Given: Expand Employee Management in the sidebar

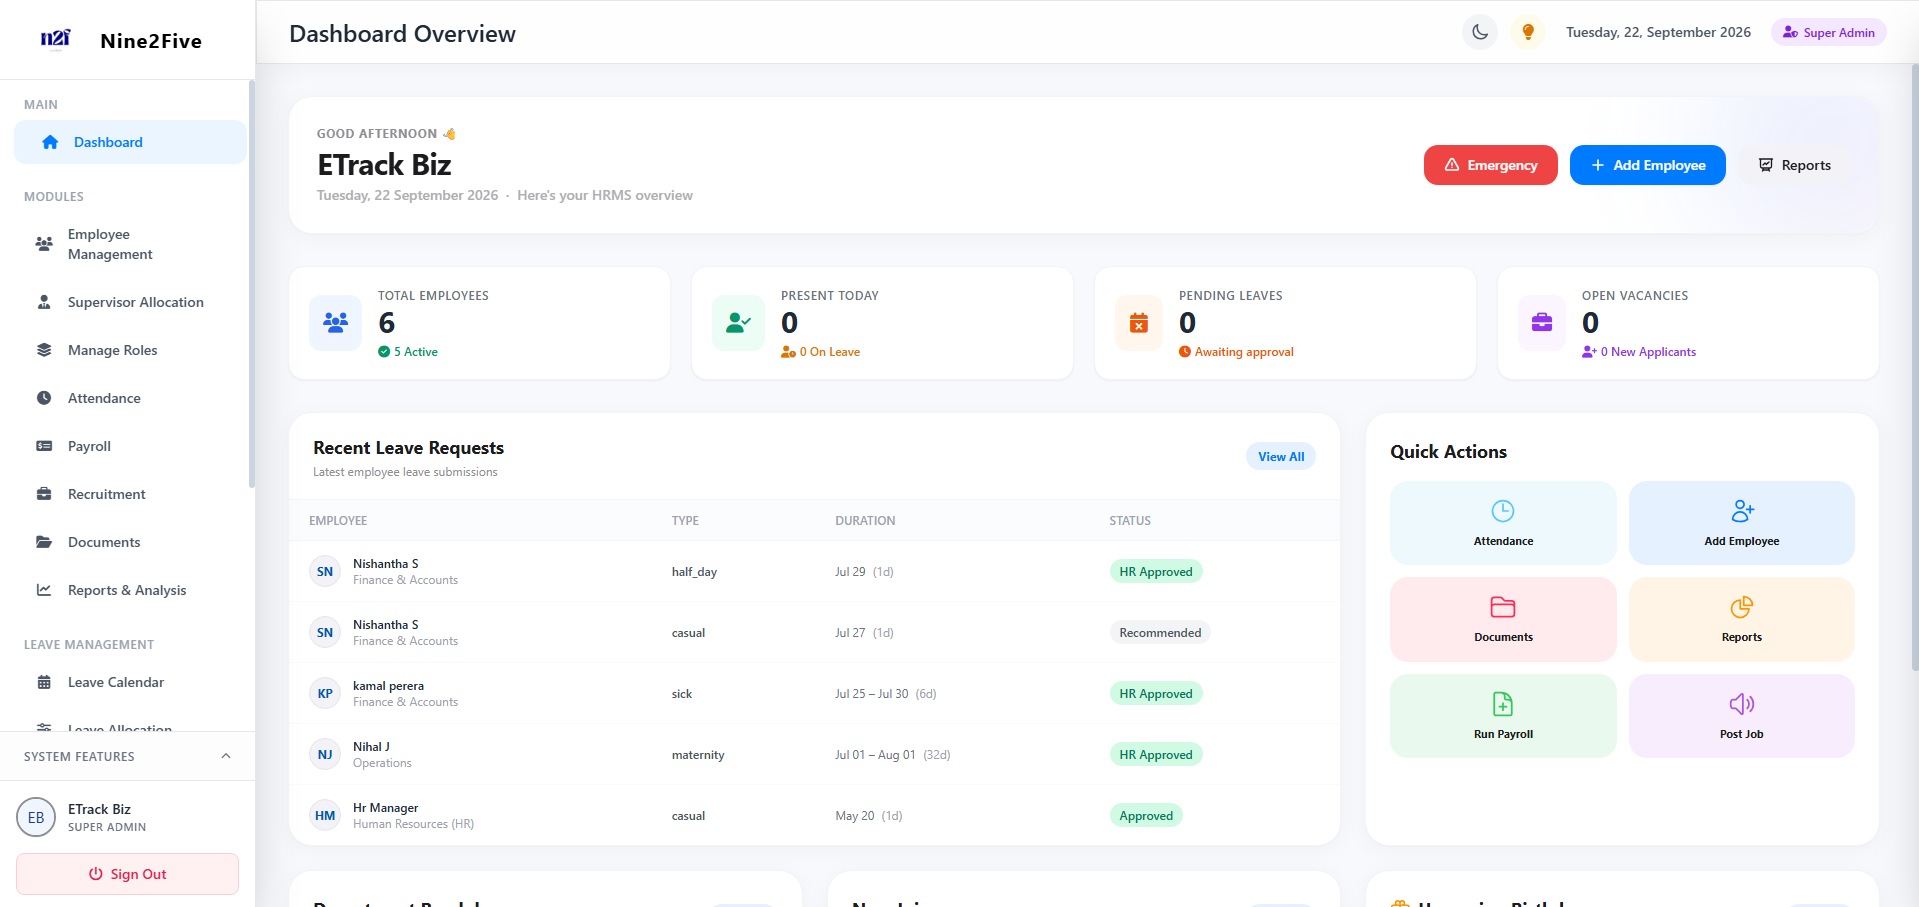Looking at the screenshot, I should [x=130, y=244].
